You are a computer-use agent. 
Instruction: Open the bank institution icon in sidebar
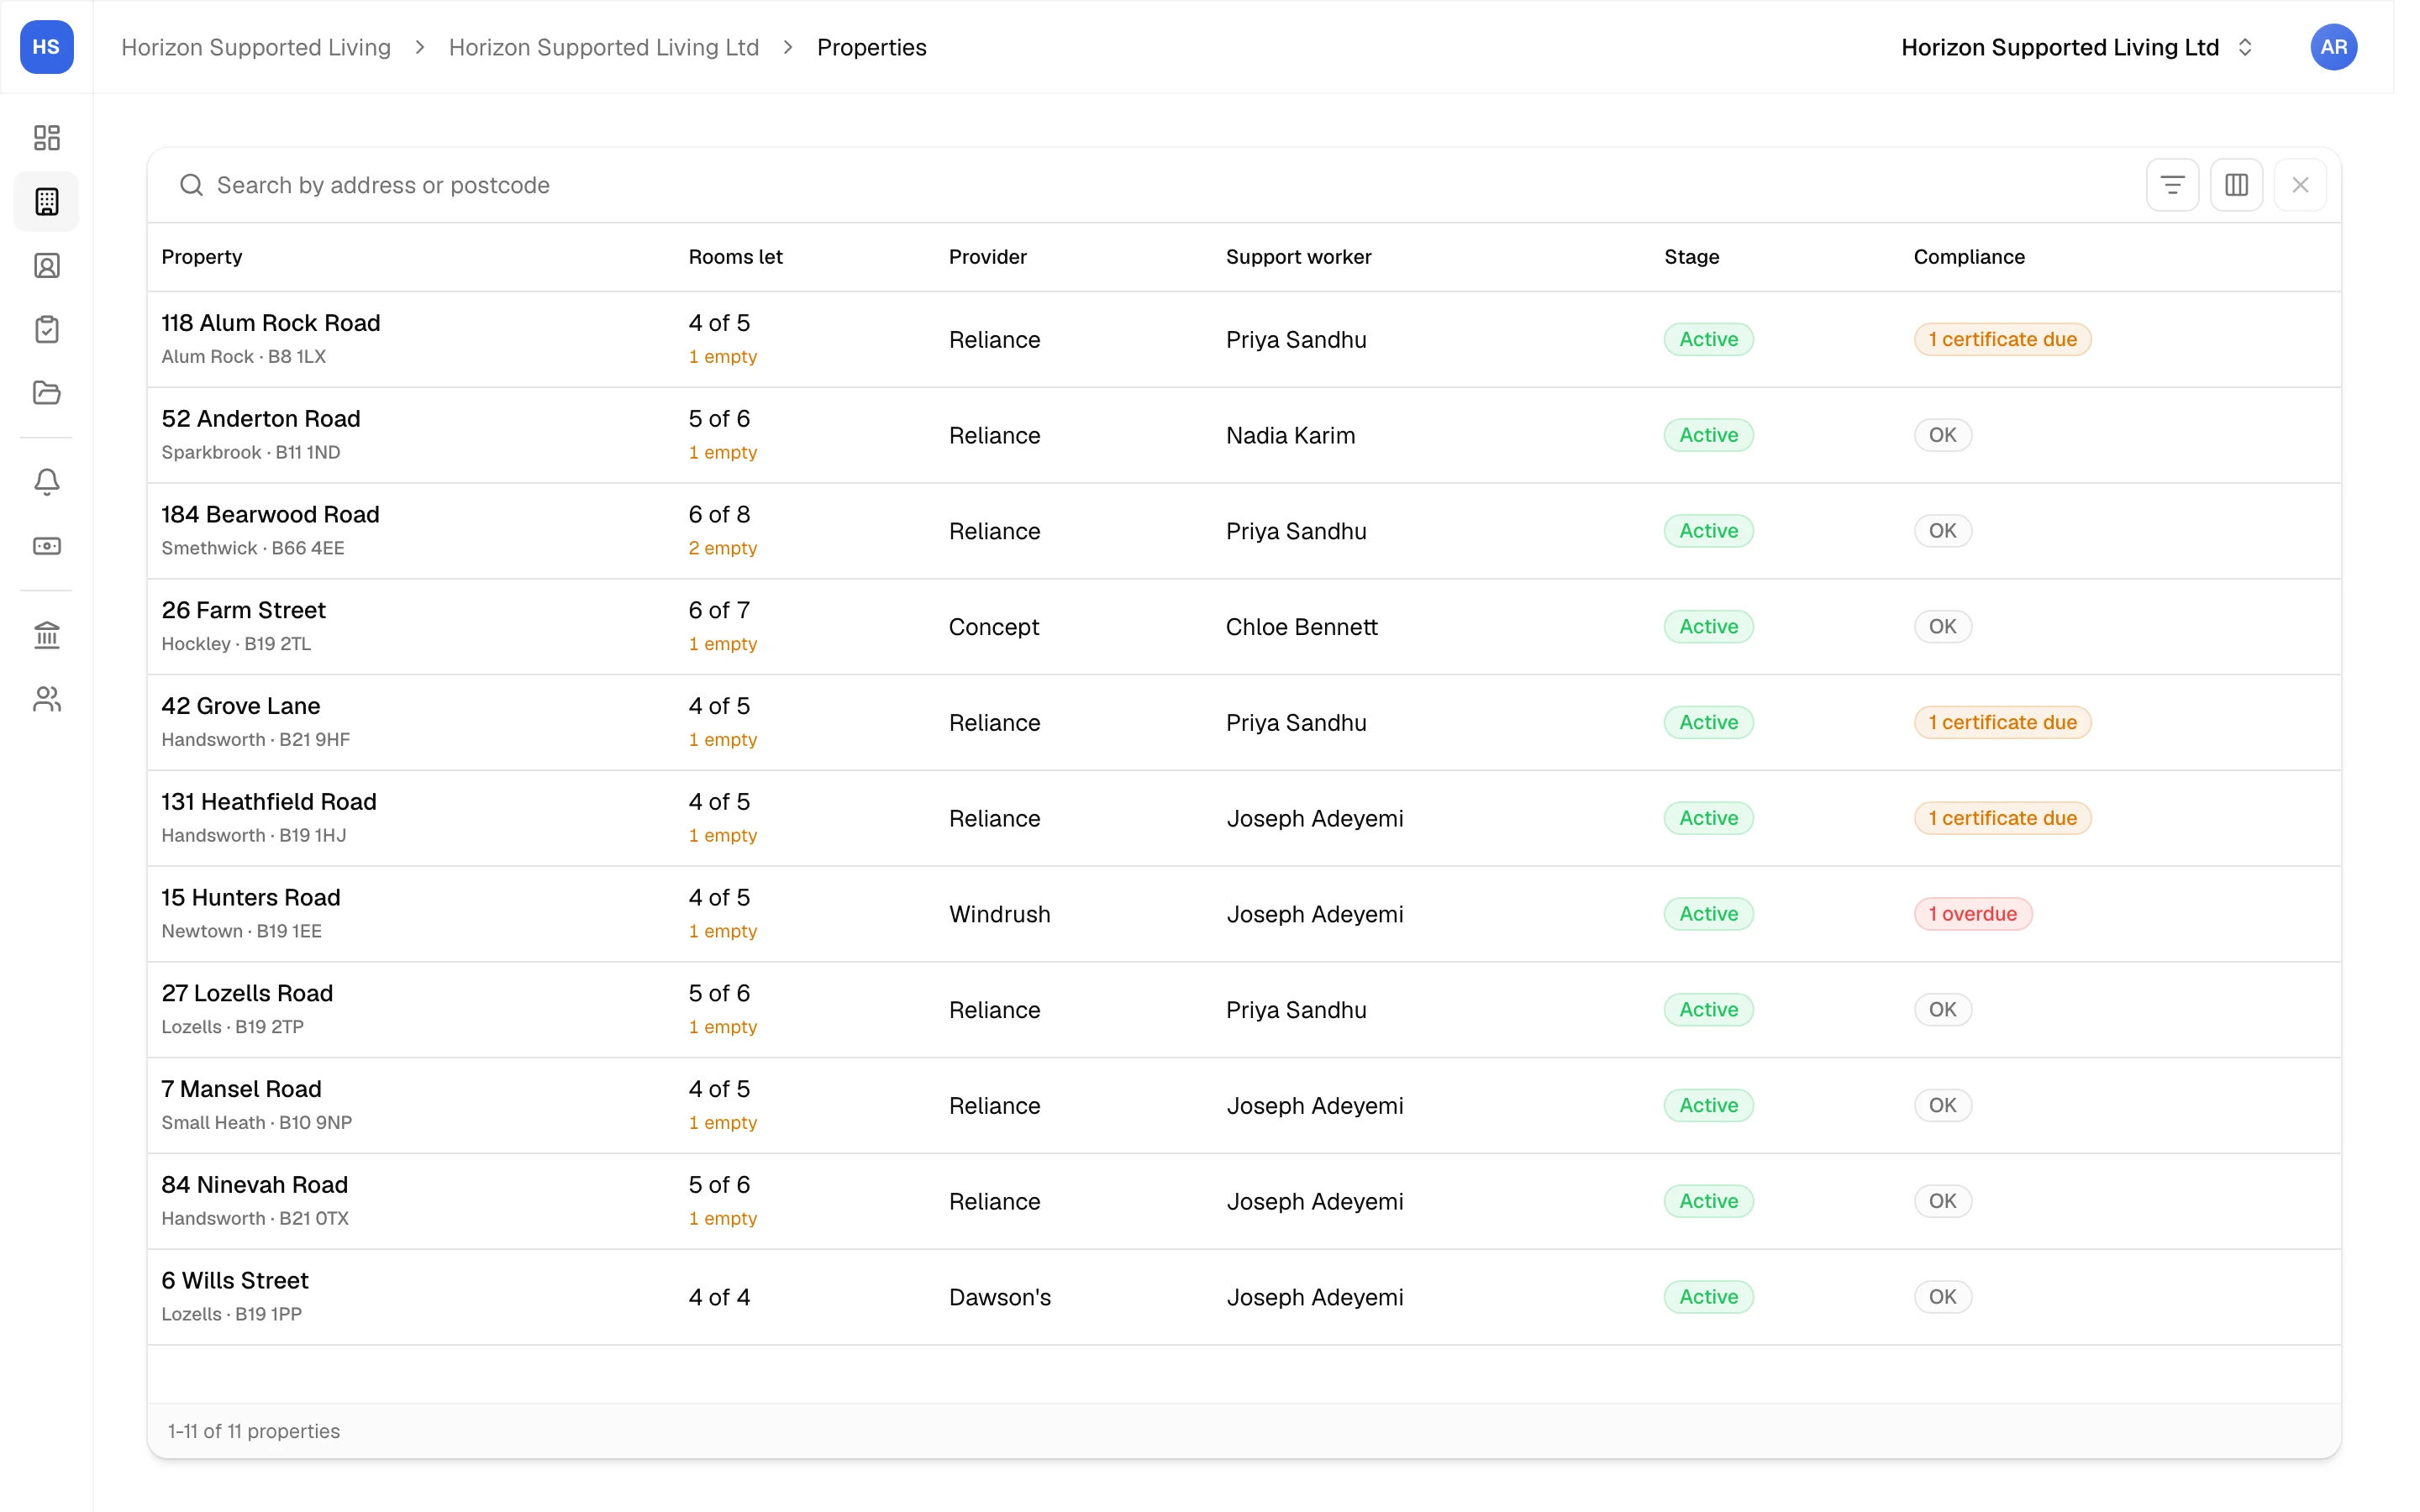pyautogui.click(x=47, y=635)
